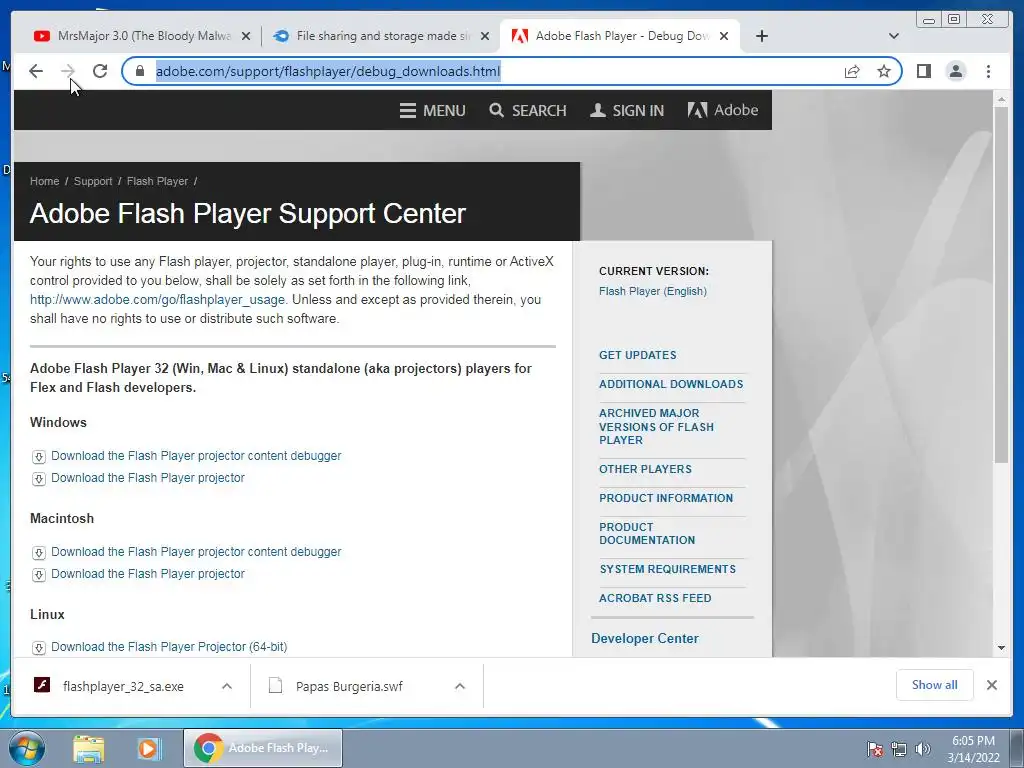Open Archived Major Versions of Flash Player
This screenshot has height=768, width=1024.
[x=656, y=426]
